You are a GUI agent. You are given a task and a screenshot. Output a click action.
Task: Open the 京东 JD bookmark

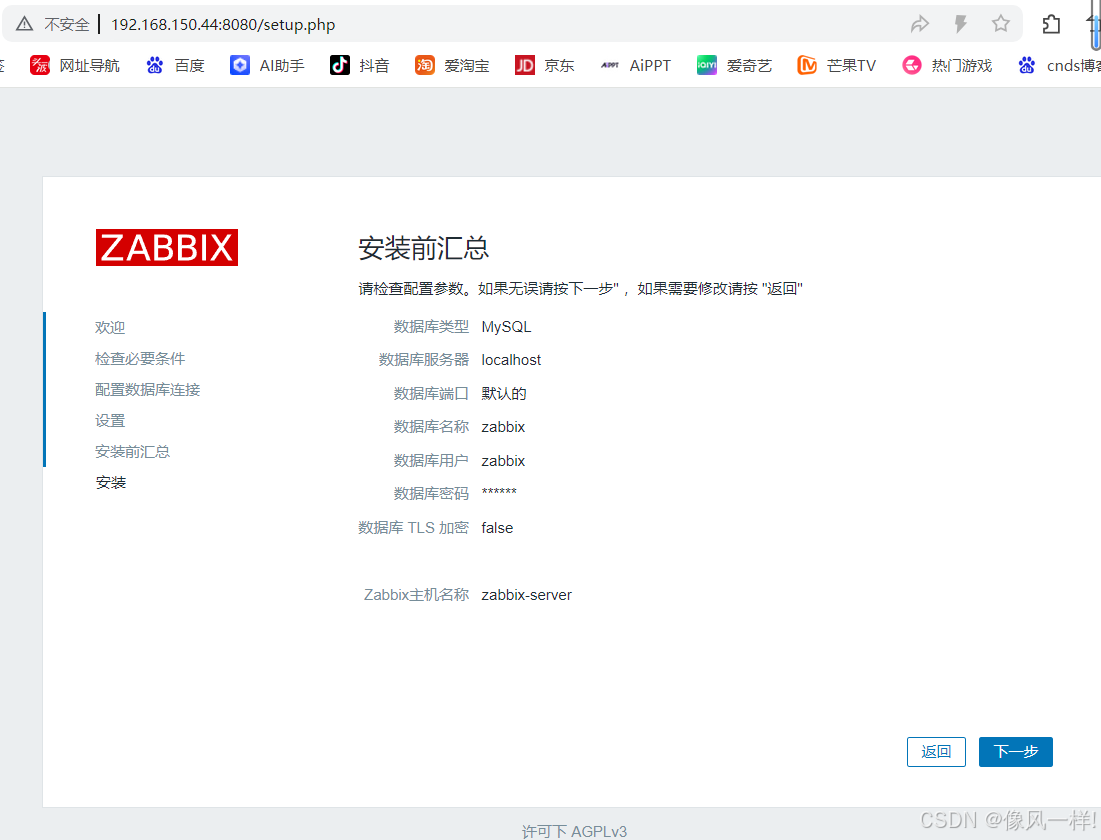pos(545,65)
